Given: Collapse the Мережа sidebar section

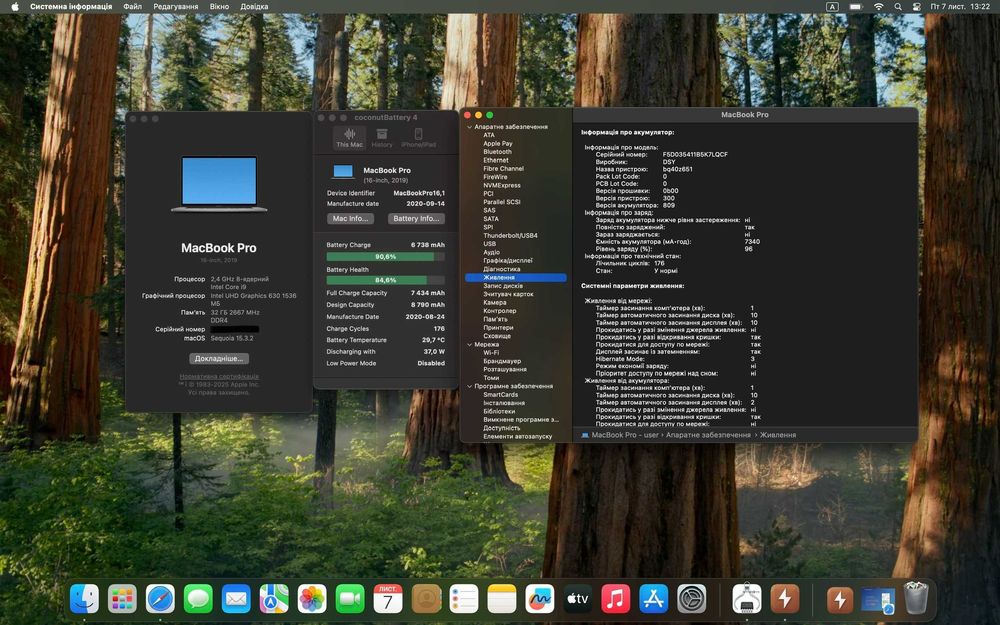Looking at the screenshot, I should (x=469, y=344).
